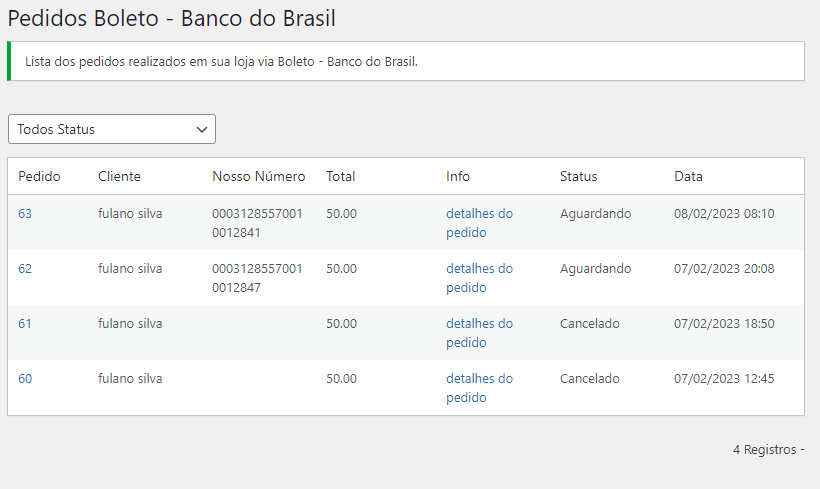Open the Todos Status dropdown

click(112, 129)
